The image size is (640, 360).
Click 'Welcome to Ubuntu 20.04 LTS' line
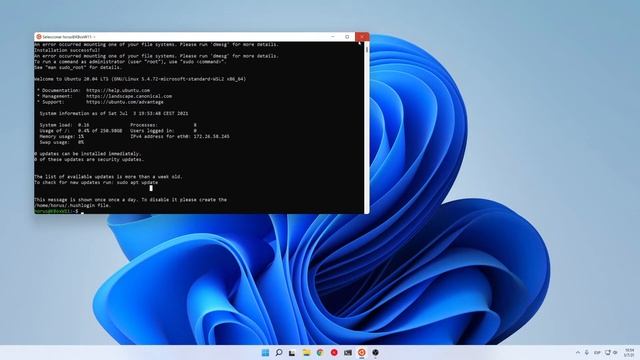(x=140, y=79)
